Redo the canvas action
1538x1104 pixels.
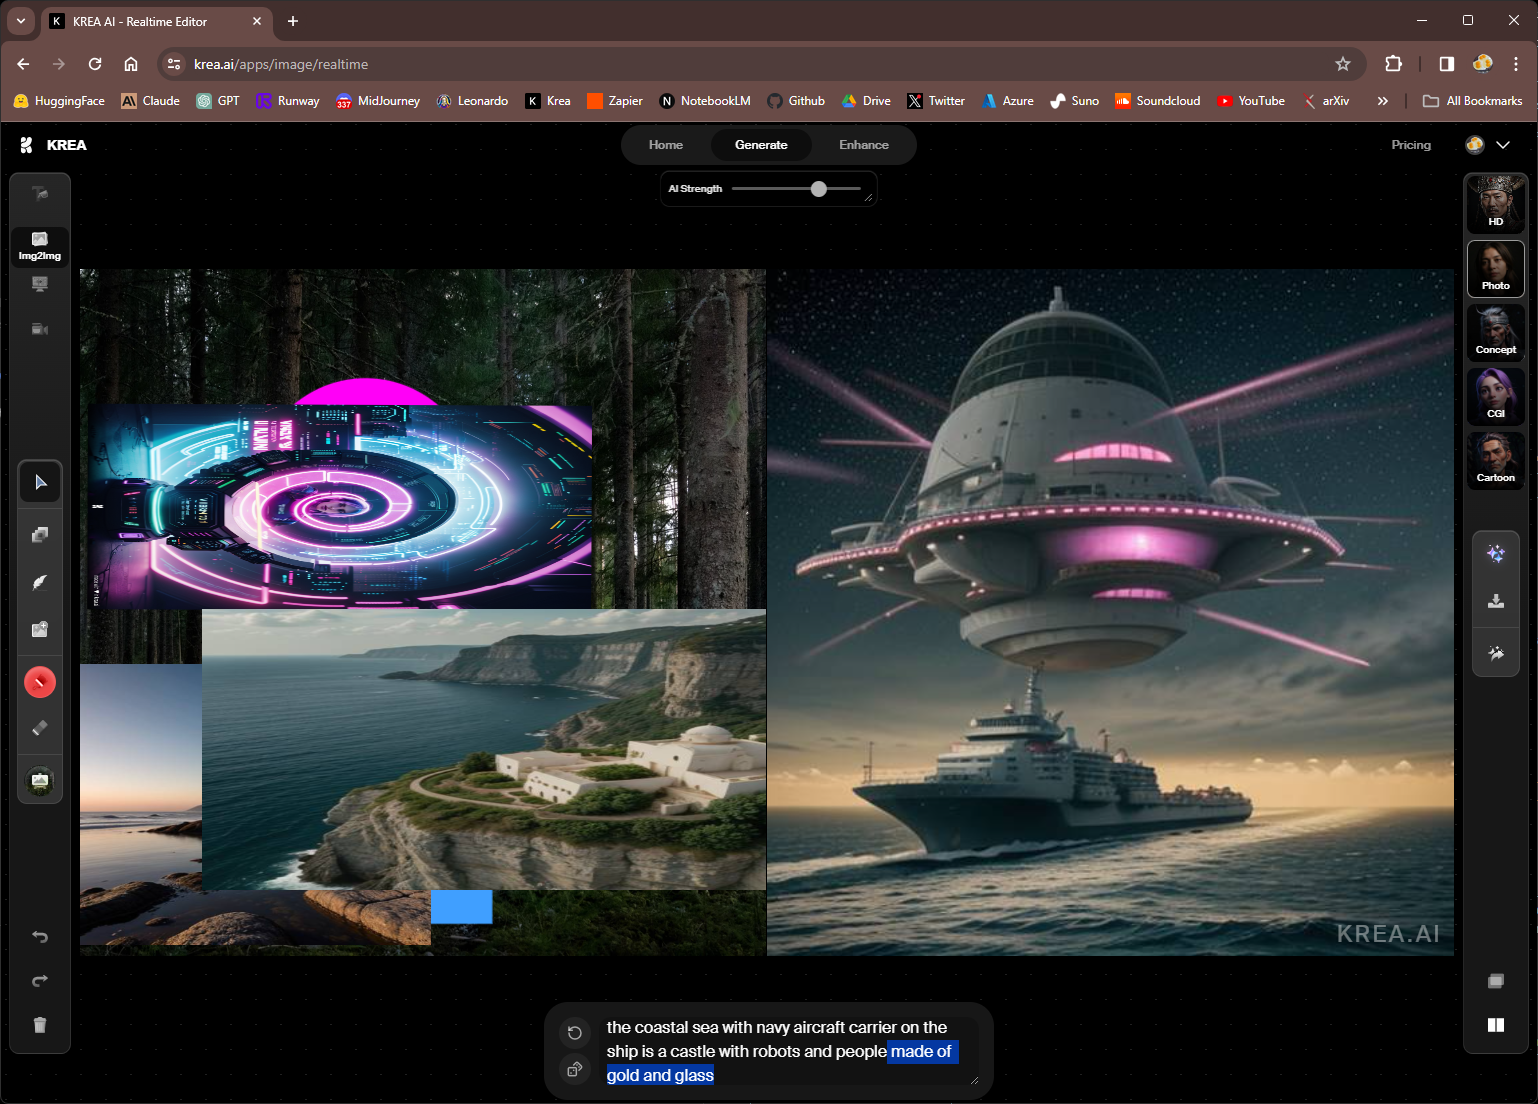pos(40,981)
